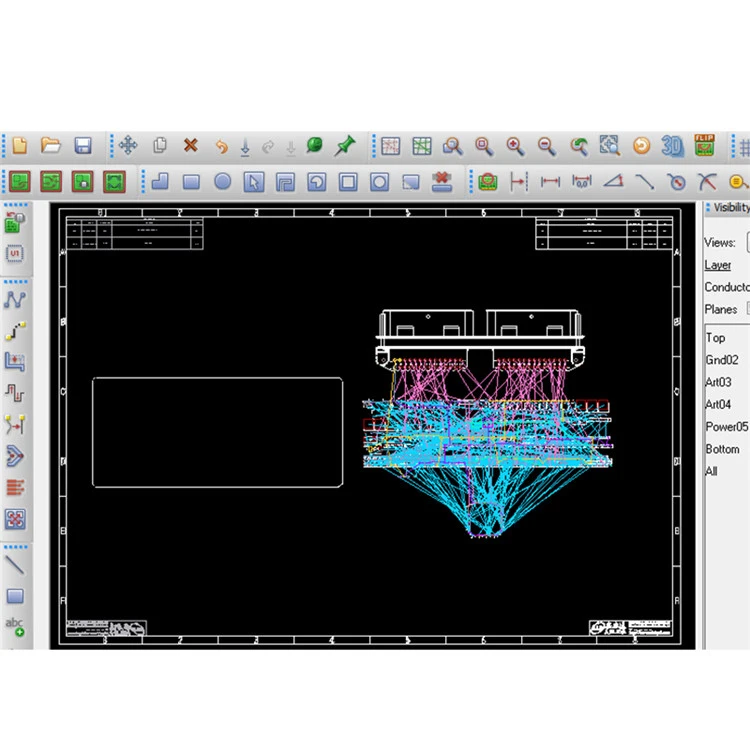Click the FLIP board icon
This screenshot has height=750, width=750.
(x=705, y=145)
